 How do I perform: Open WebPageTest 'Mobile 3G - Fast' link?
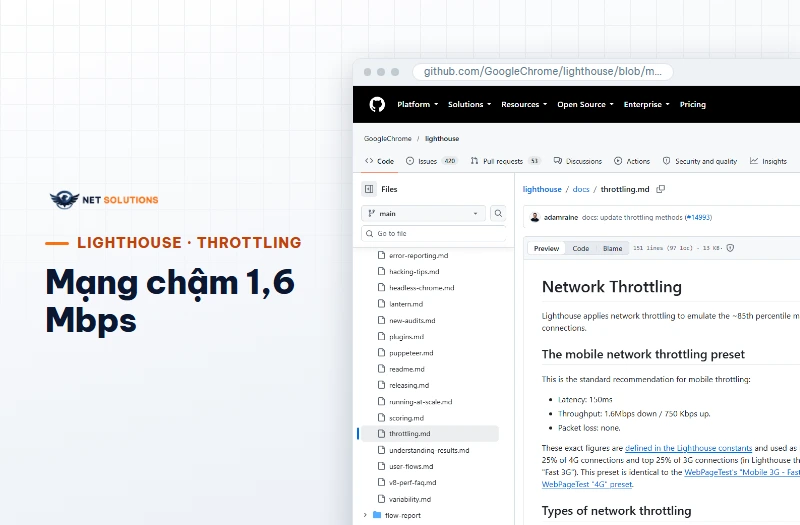[742, 472]
